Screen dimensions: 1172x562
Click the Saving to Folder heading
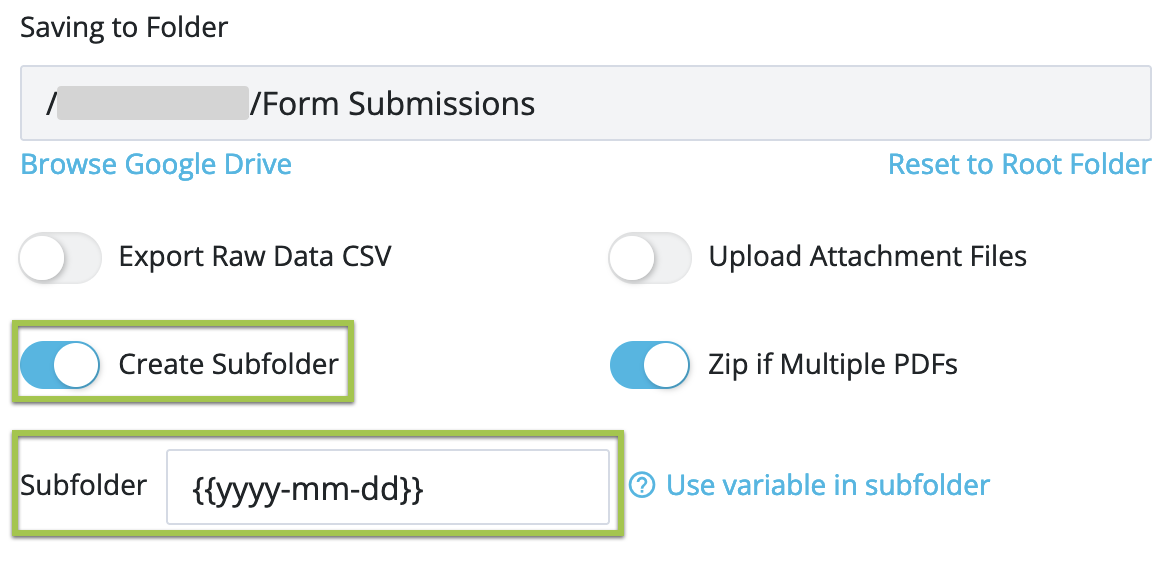point(124,27)
